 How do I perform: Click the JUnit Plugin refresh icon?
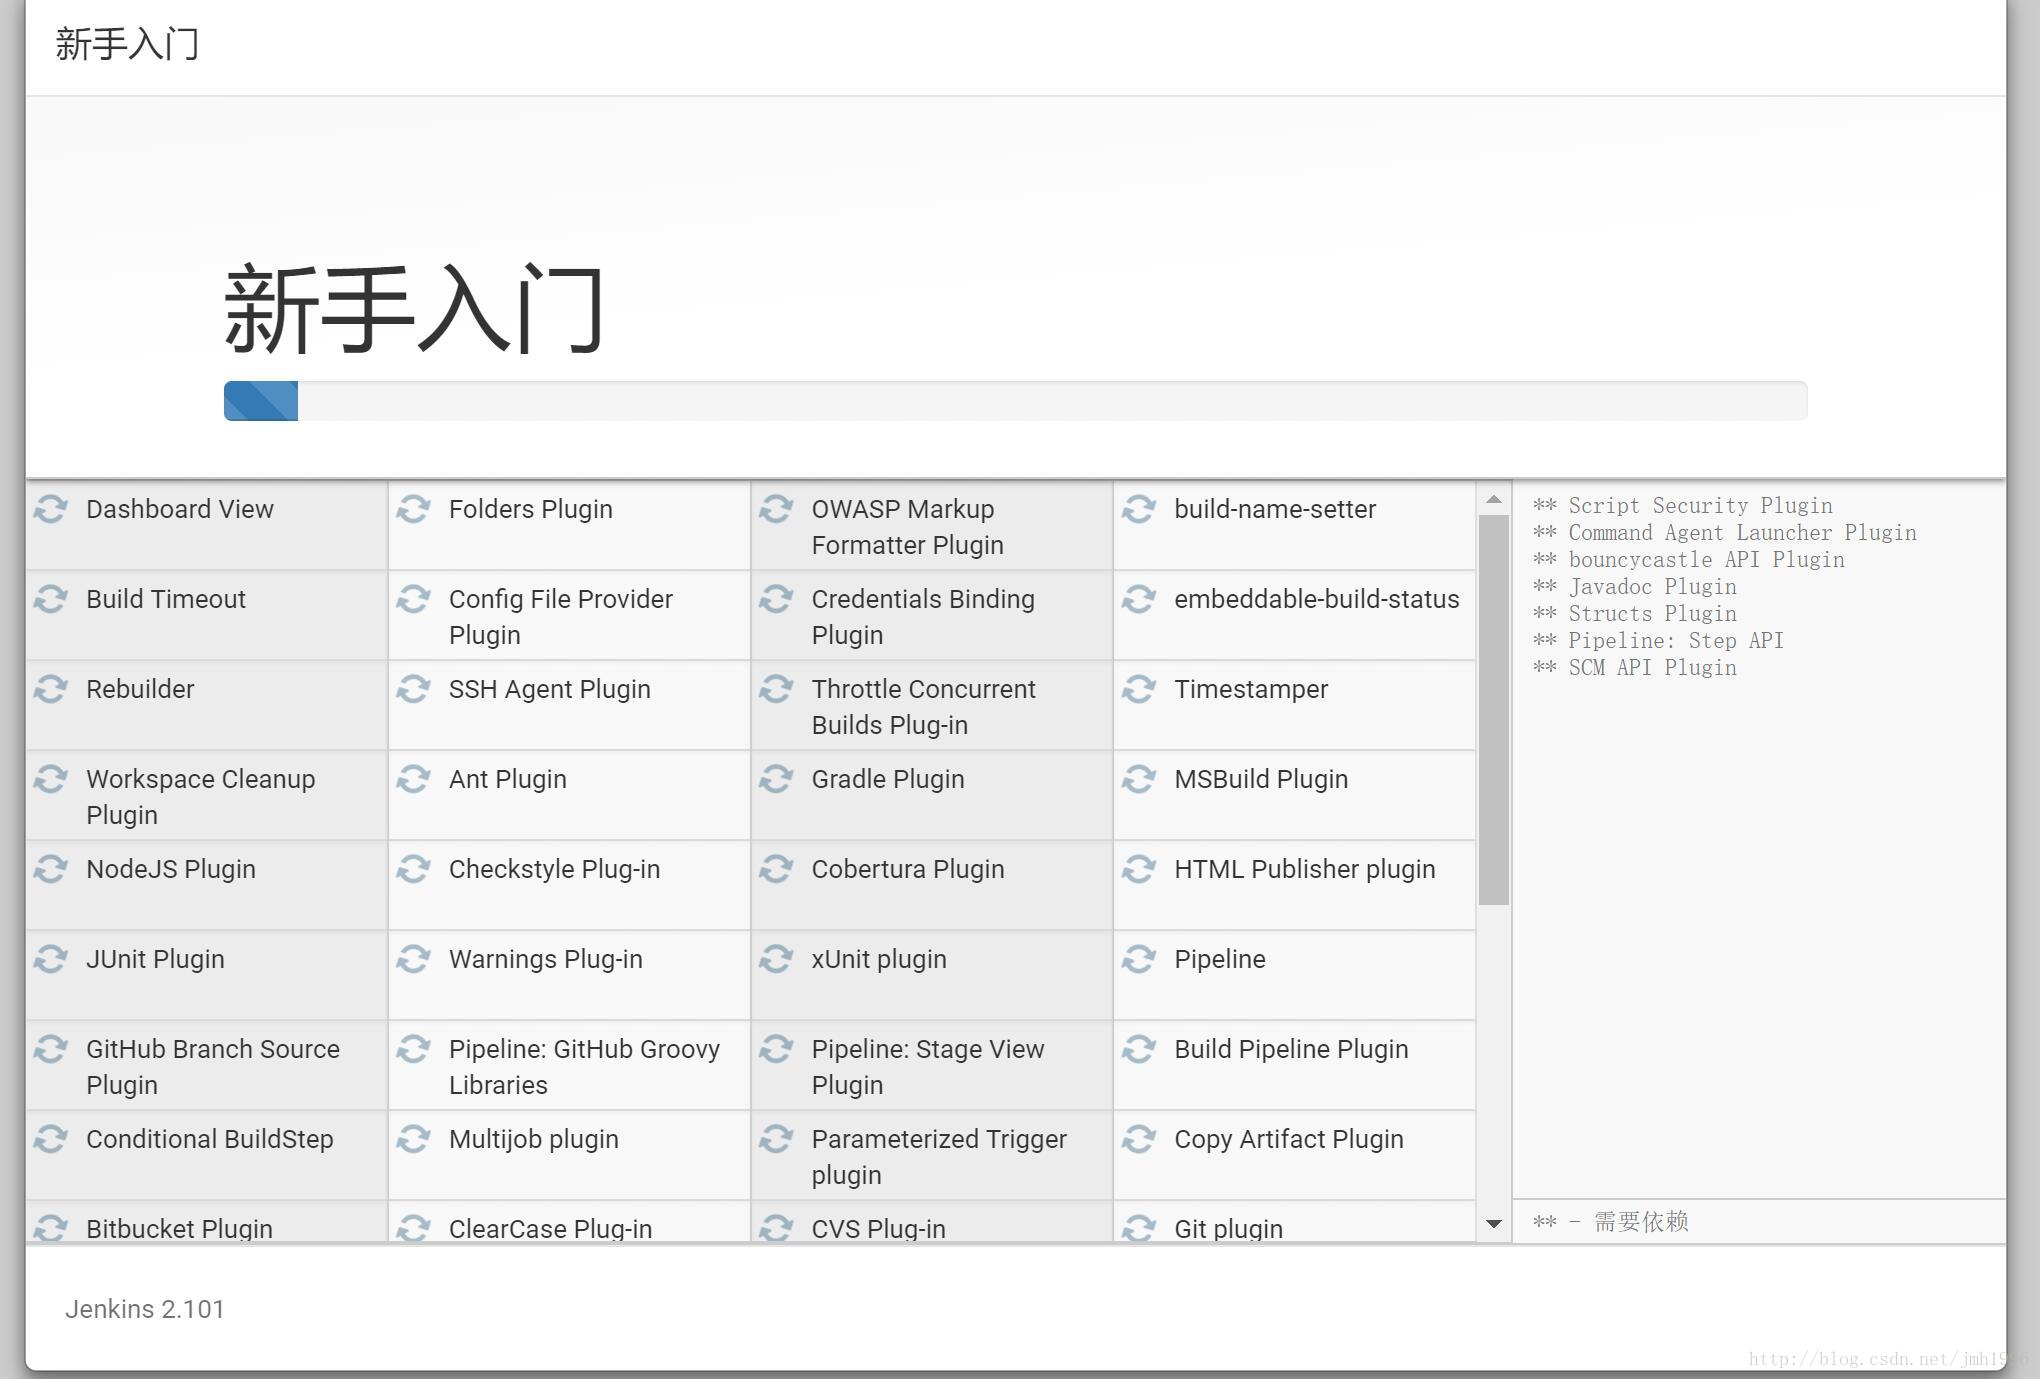pyautogui.click(x=51, y=959)
